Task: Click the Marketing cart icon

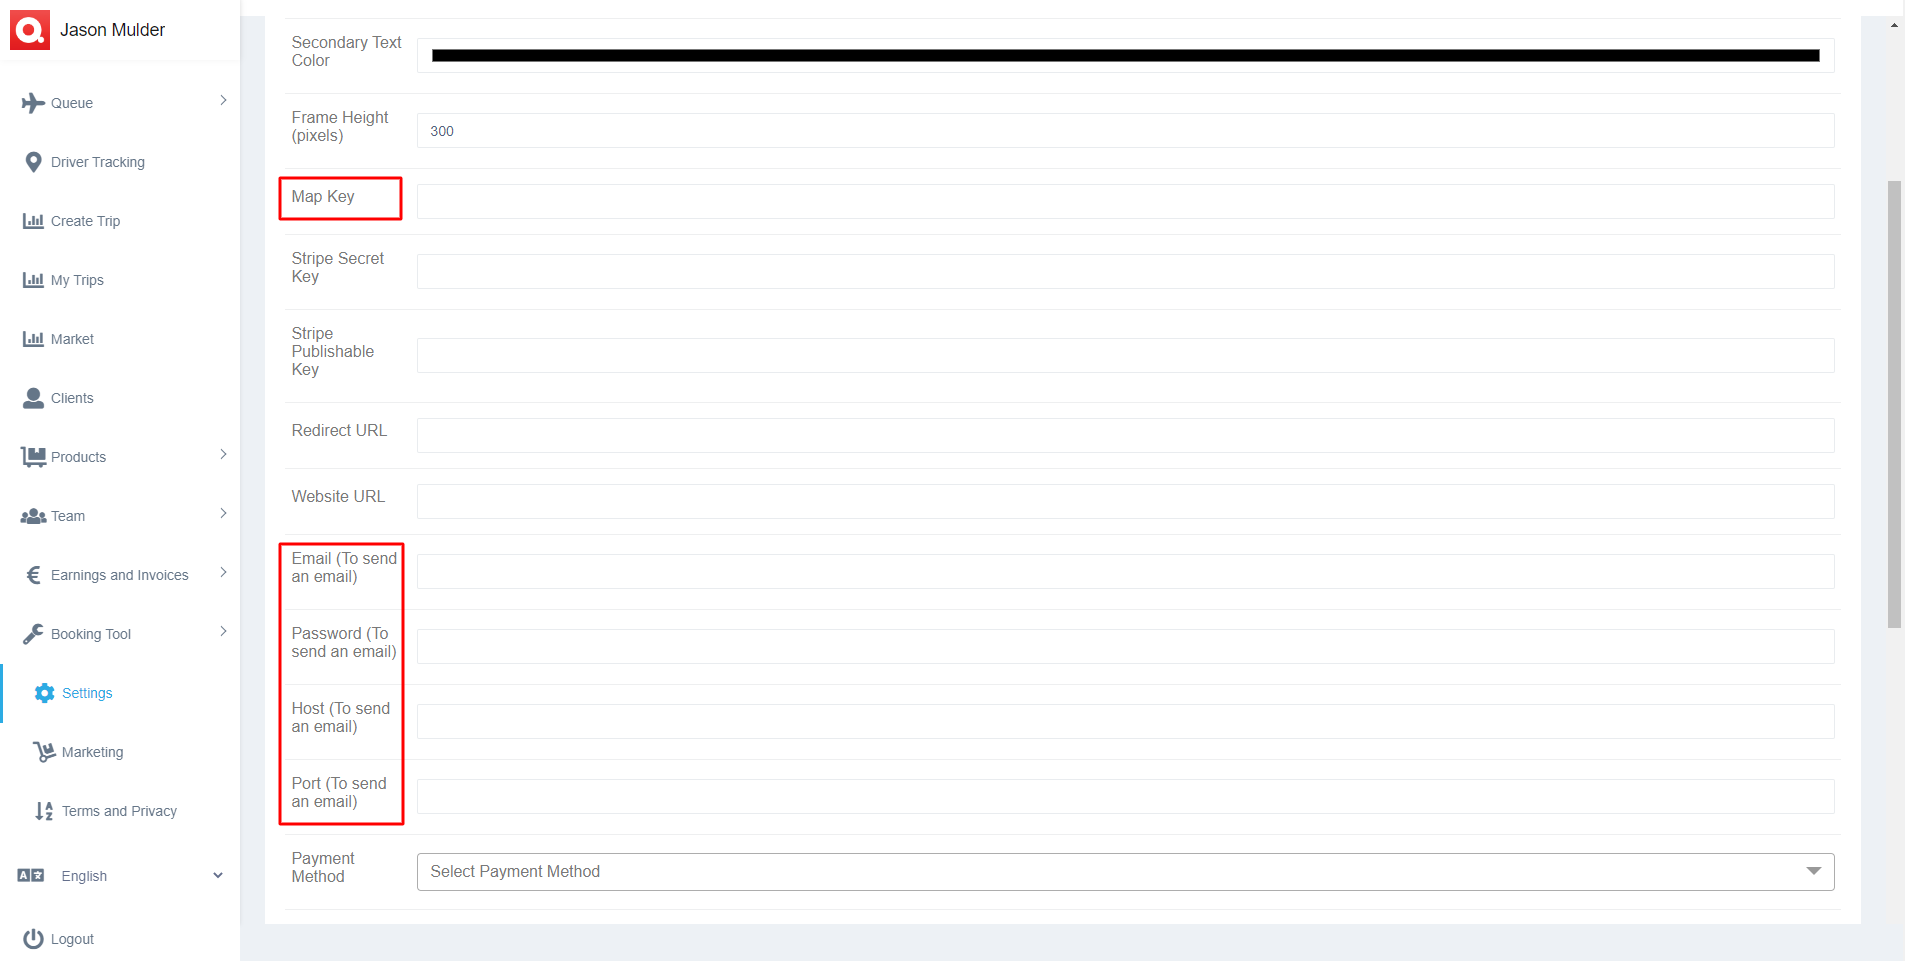Action: [x=44, y=752]
